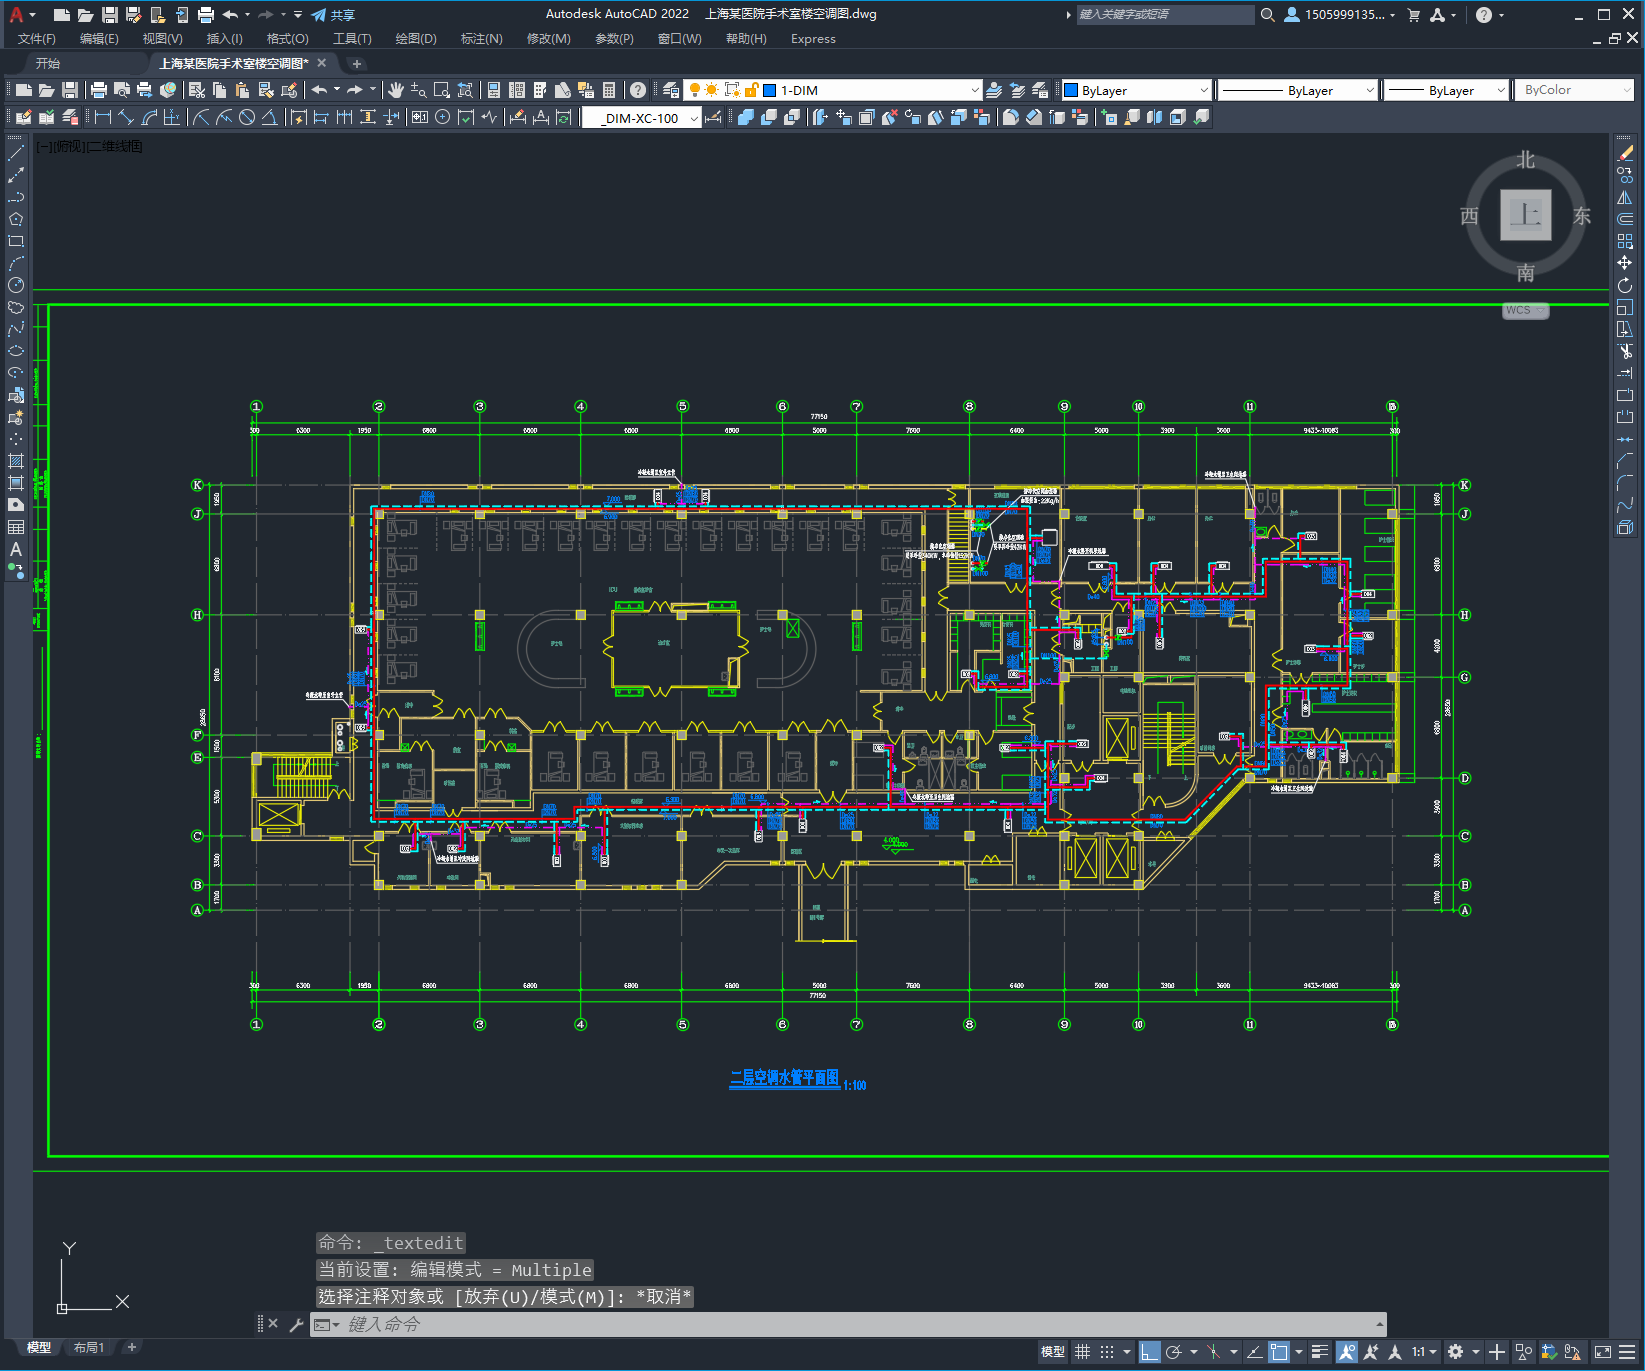Toggle lineweight display in status bar
Screen dimensions: 1645x1371
tap(1320, 1352)
